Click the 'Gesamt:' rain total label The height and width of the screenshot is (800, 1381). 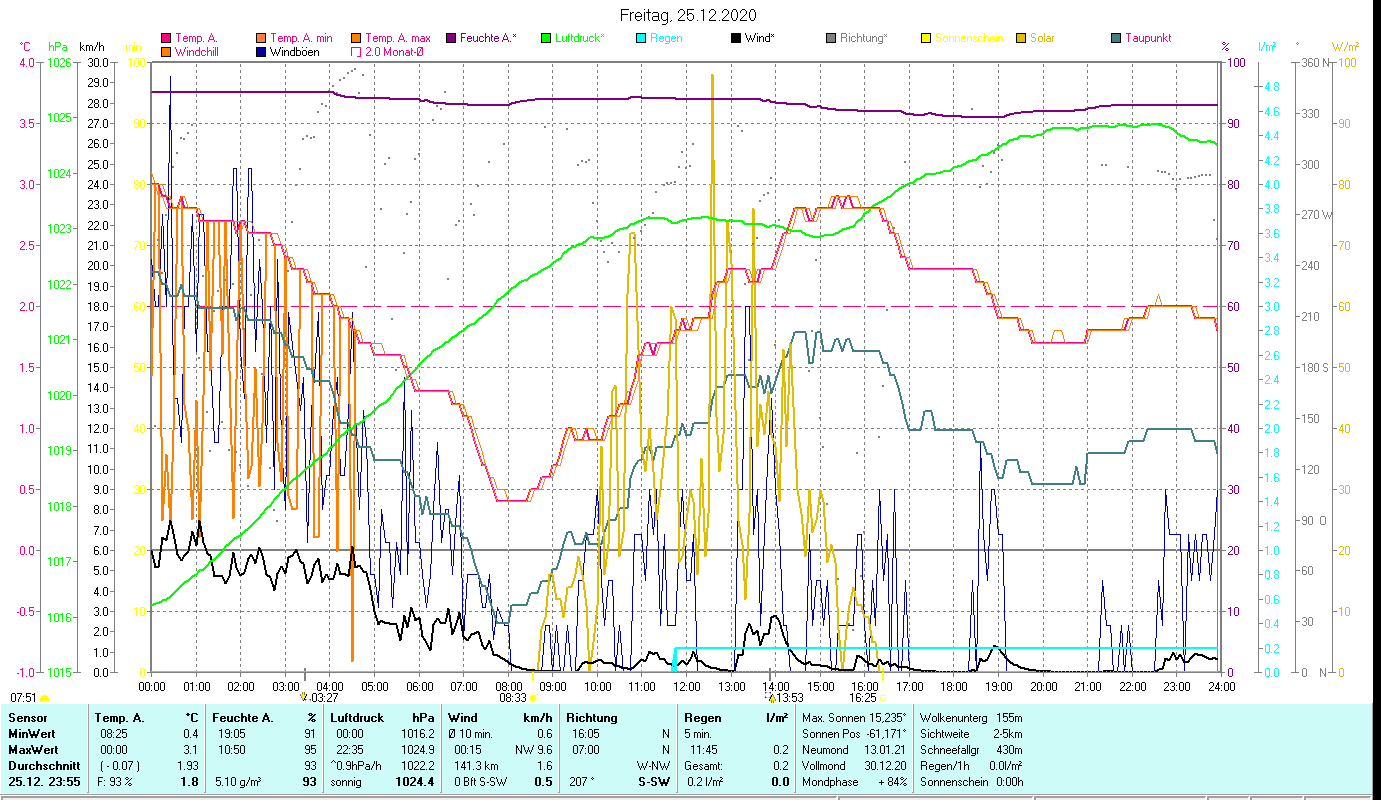[702, 766]
